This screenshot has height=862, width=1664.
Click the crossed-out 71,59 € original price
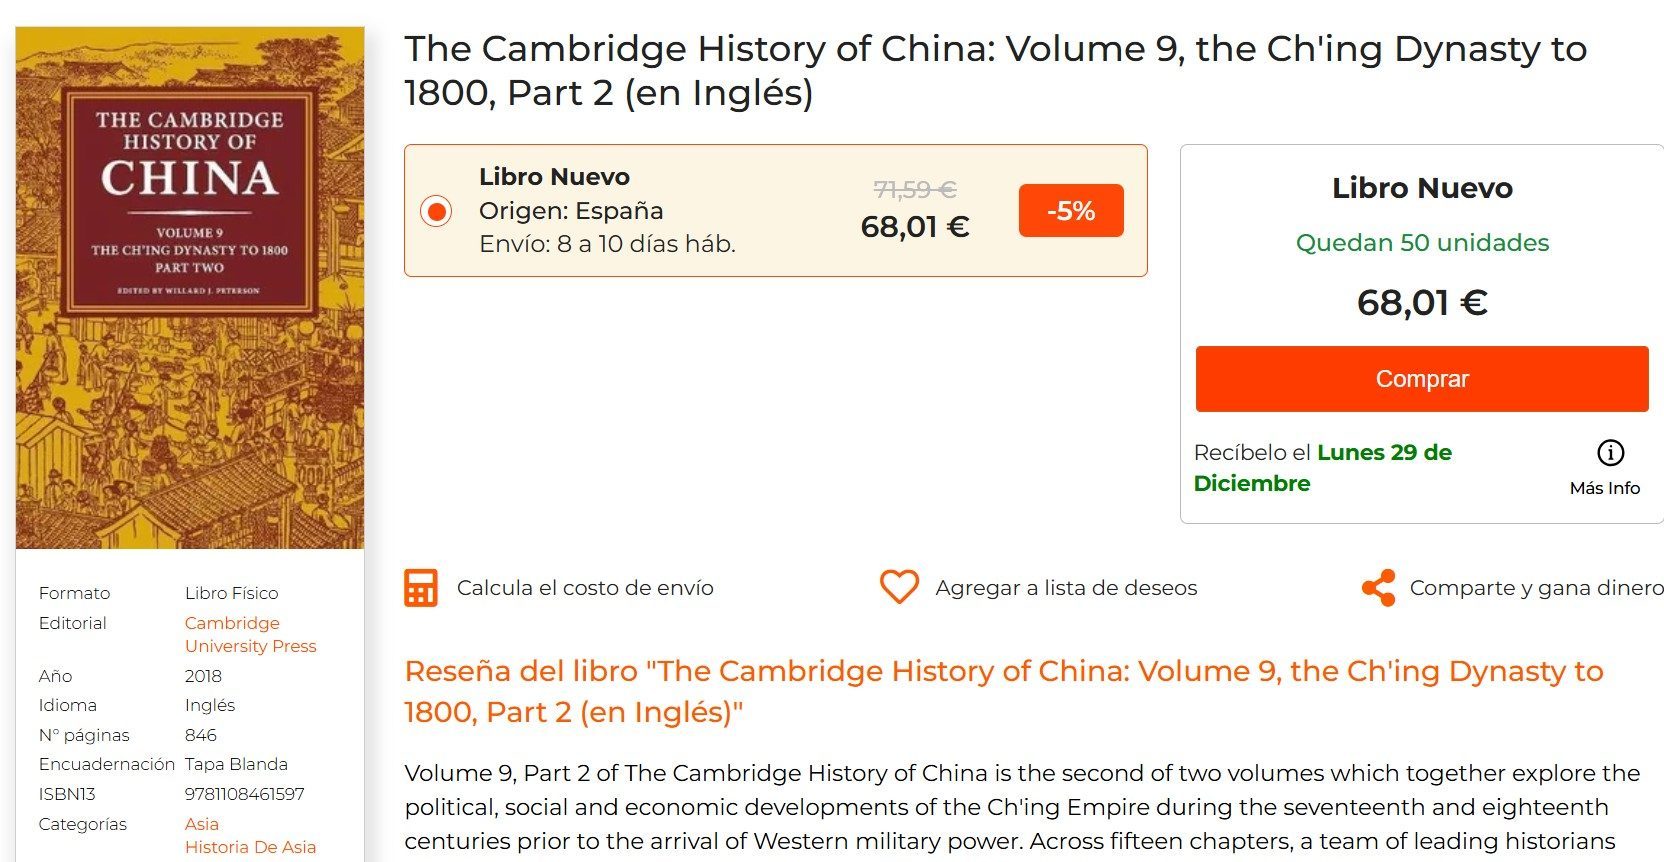click(x=914, y=189)
